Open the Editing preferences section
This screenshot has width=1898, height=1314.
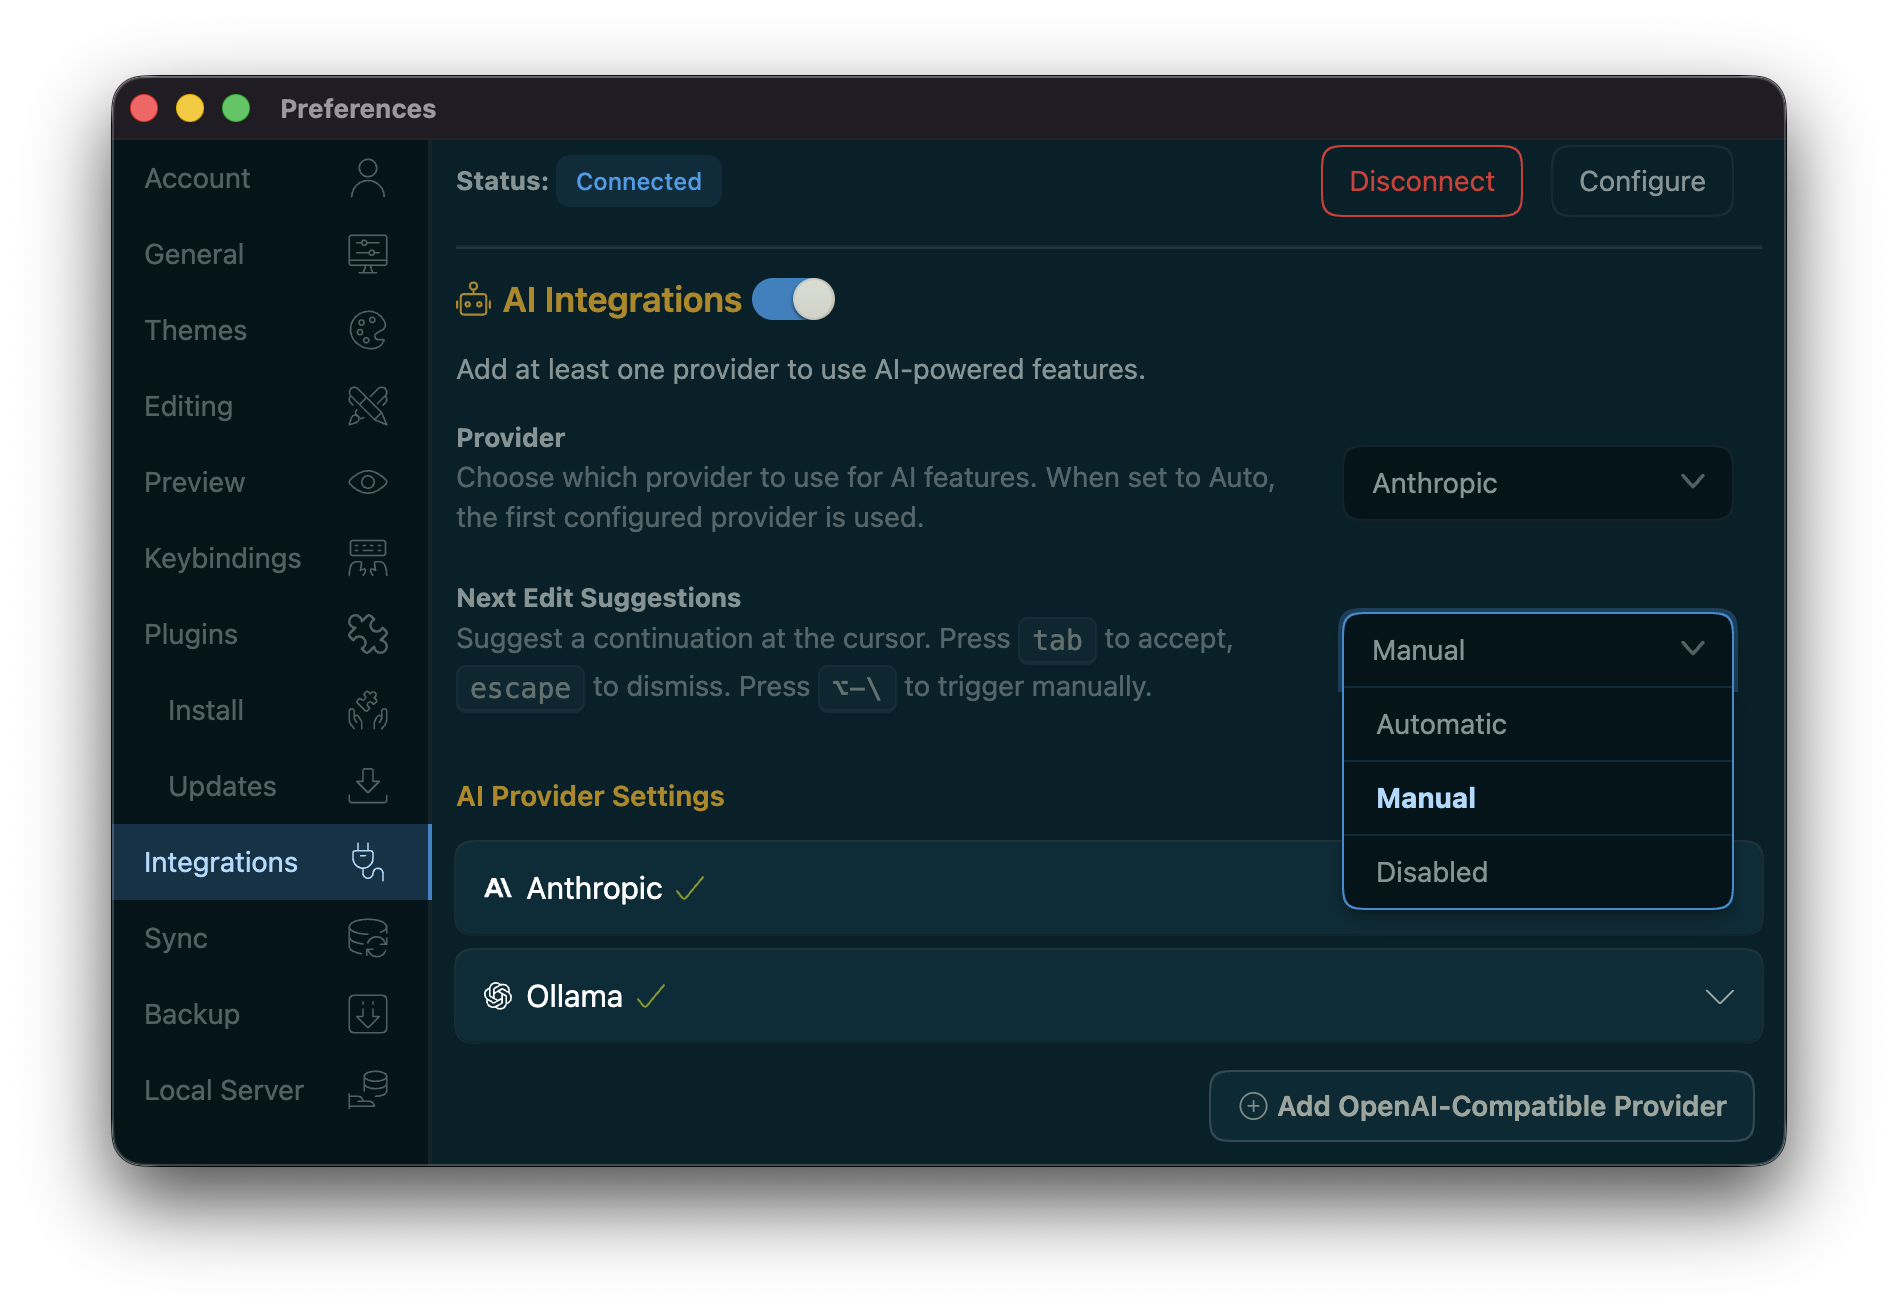point(271,406)
